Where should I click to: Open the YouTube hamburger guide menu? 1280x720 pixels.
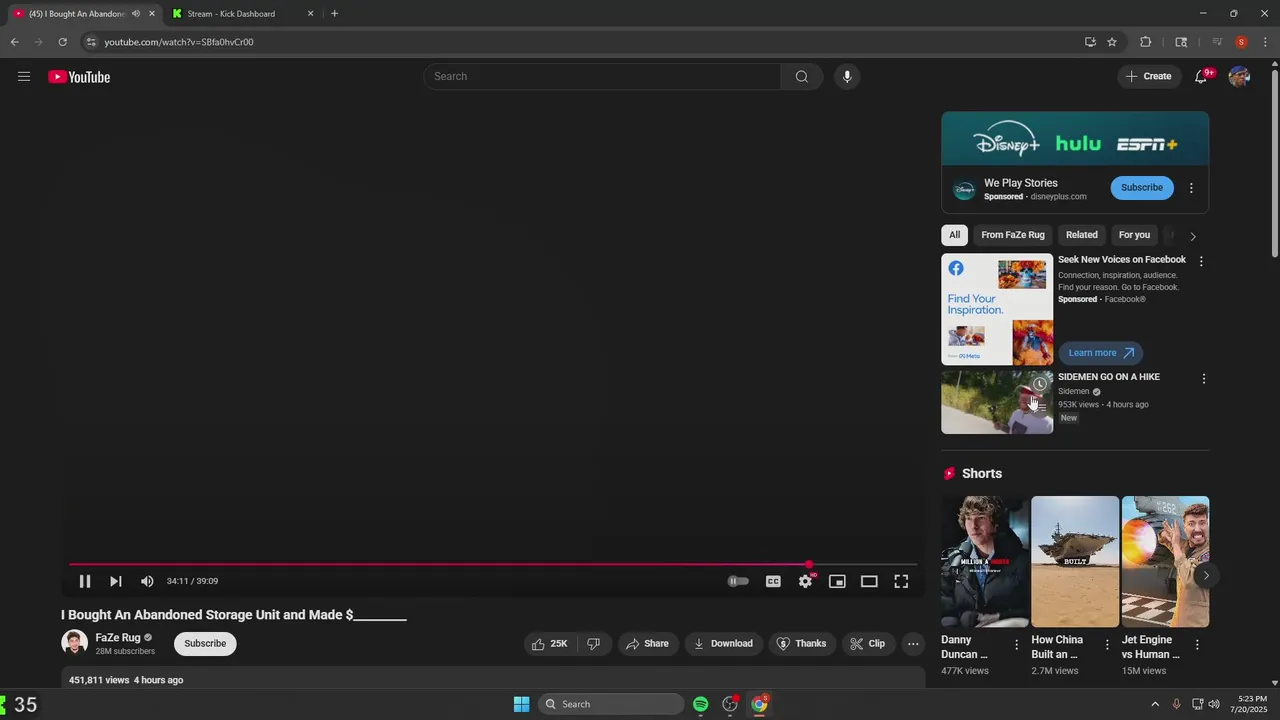[24, 77]
